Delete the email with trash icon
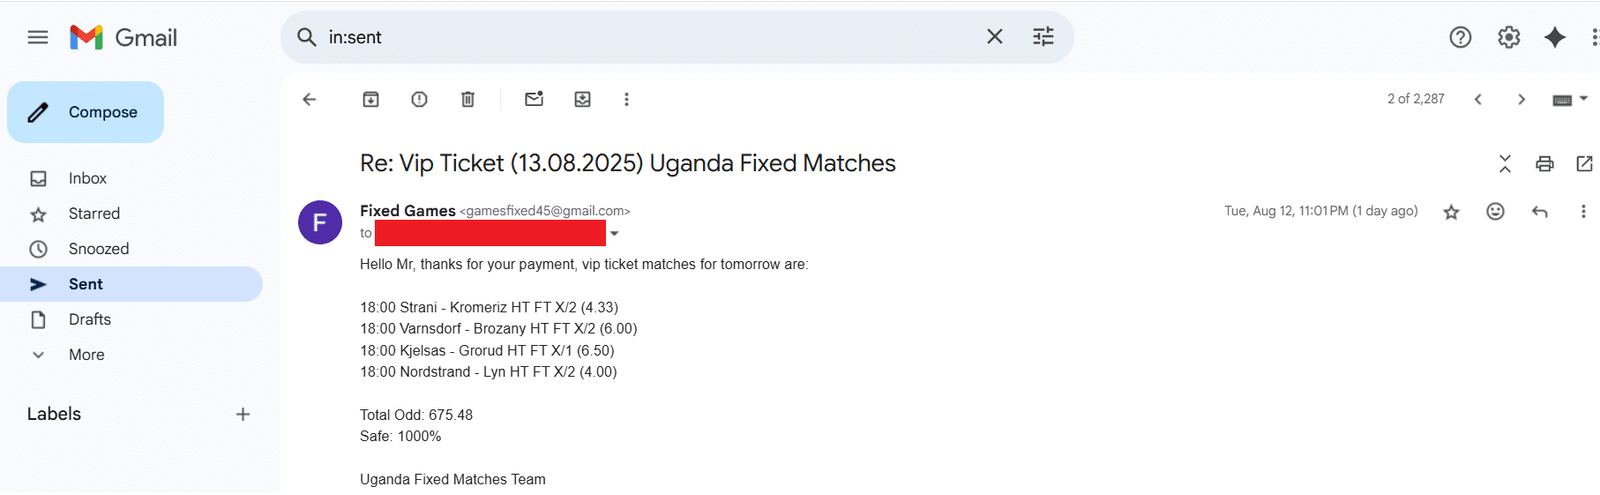Viewport: 1600px width, 495px height. pyautogui.click(x=467, y=99)
